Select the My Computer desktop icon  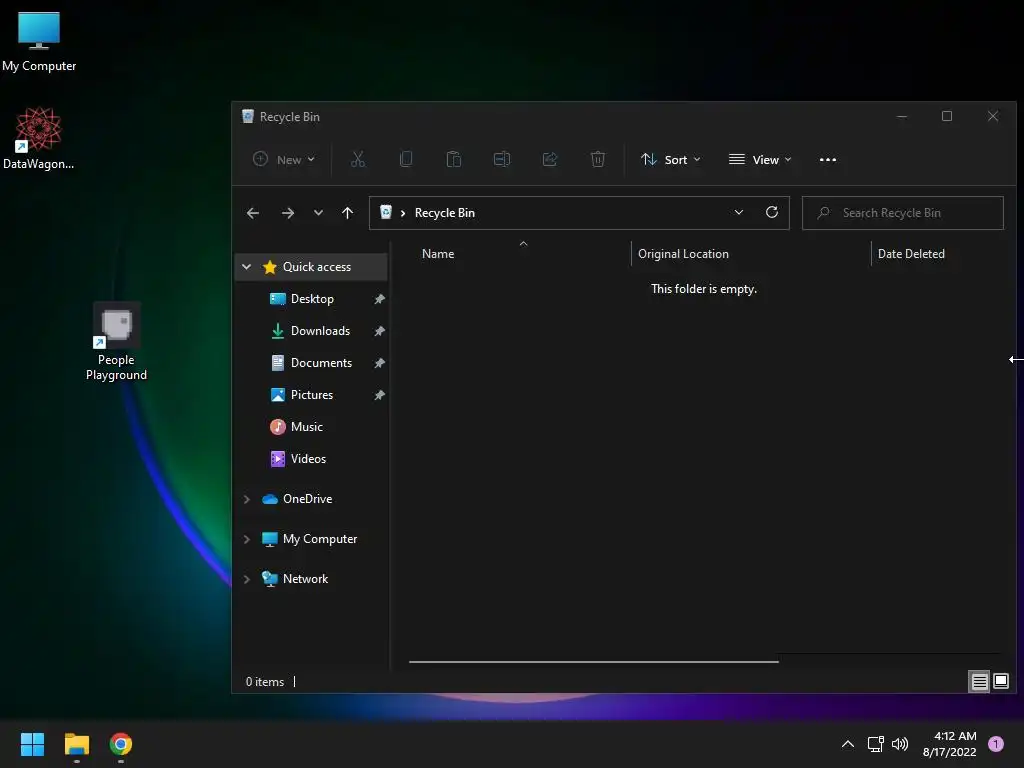coord(39,42)
